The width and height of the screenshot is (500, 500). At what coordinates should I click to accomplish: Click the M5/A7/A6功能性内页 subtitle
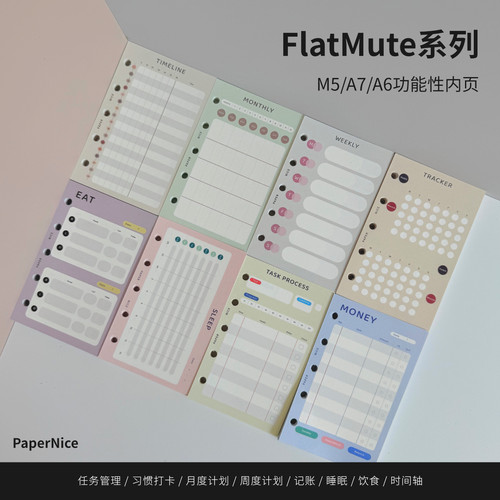pyautogui.click(x=397, y=84)
